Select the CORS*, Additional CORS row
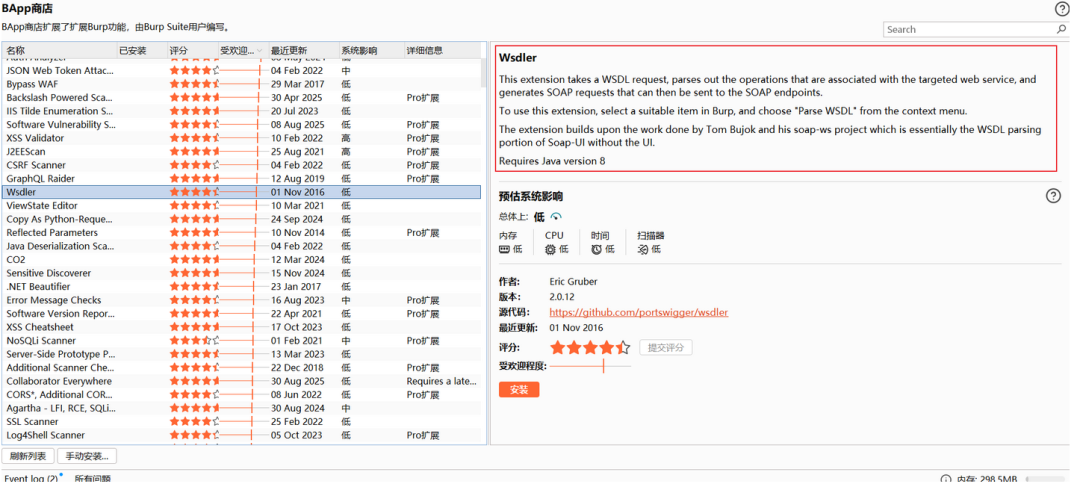 242,395
